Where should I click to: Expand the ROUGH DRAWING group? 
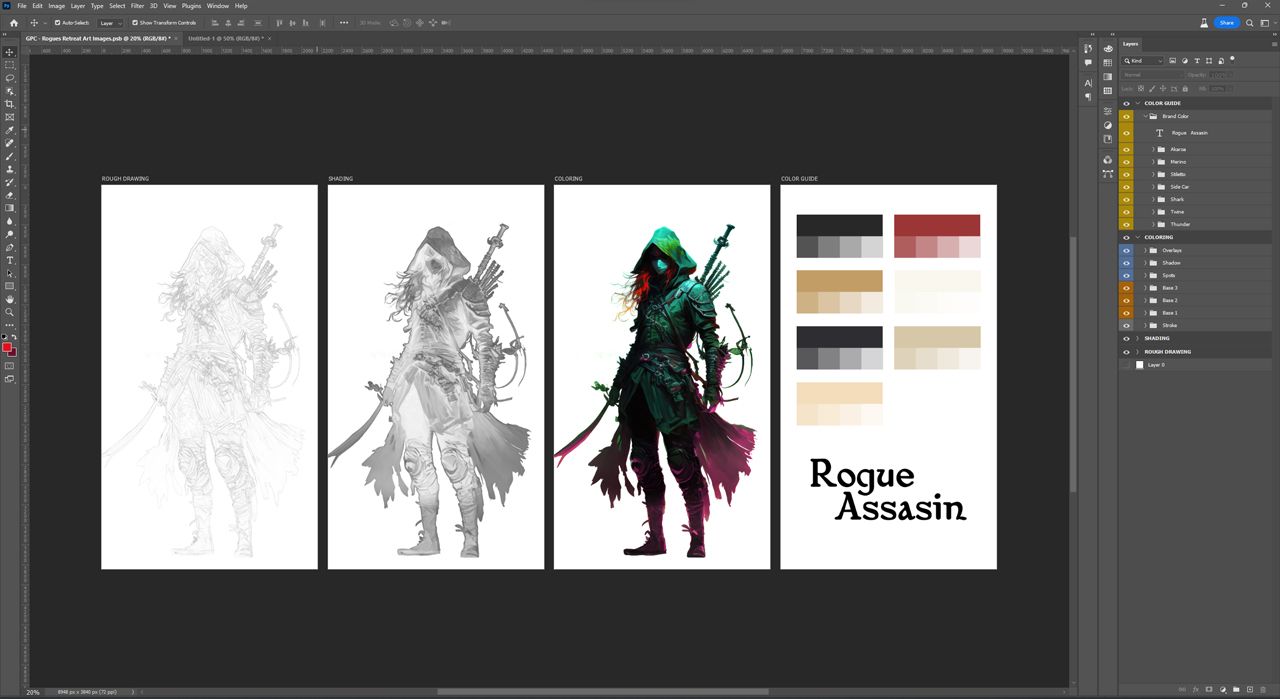tap(1138, 352)
